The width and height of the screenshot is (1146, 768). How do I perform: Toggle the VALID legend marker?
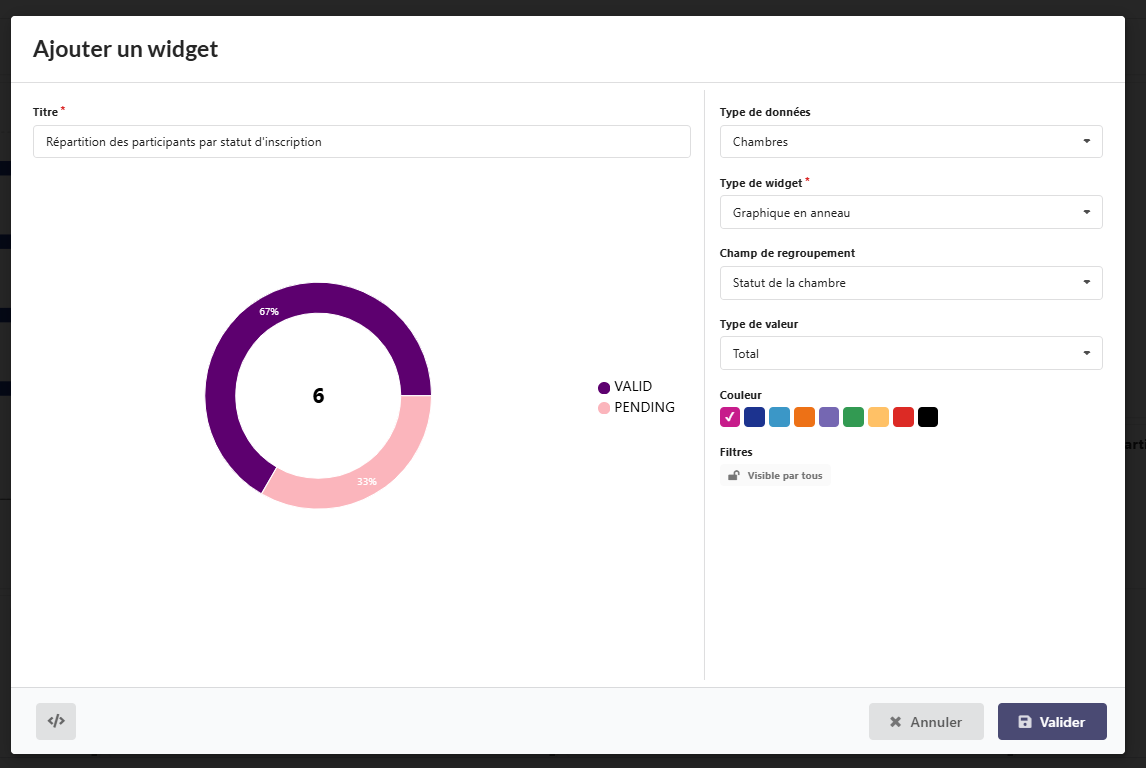click(604, 387)
